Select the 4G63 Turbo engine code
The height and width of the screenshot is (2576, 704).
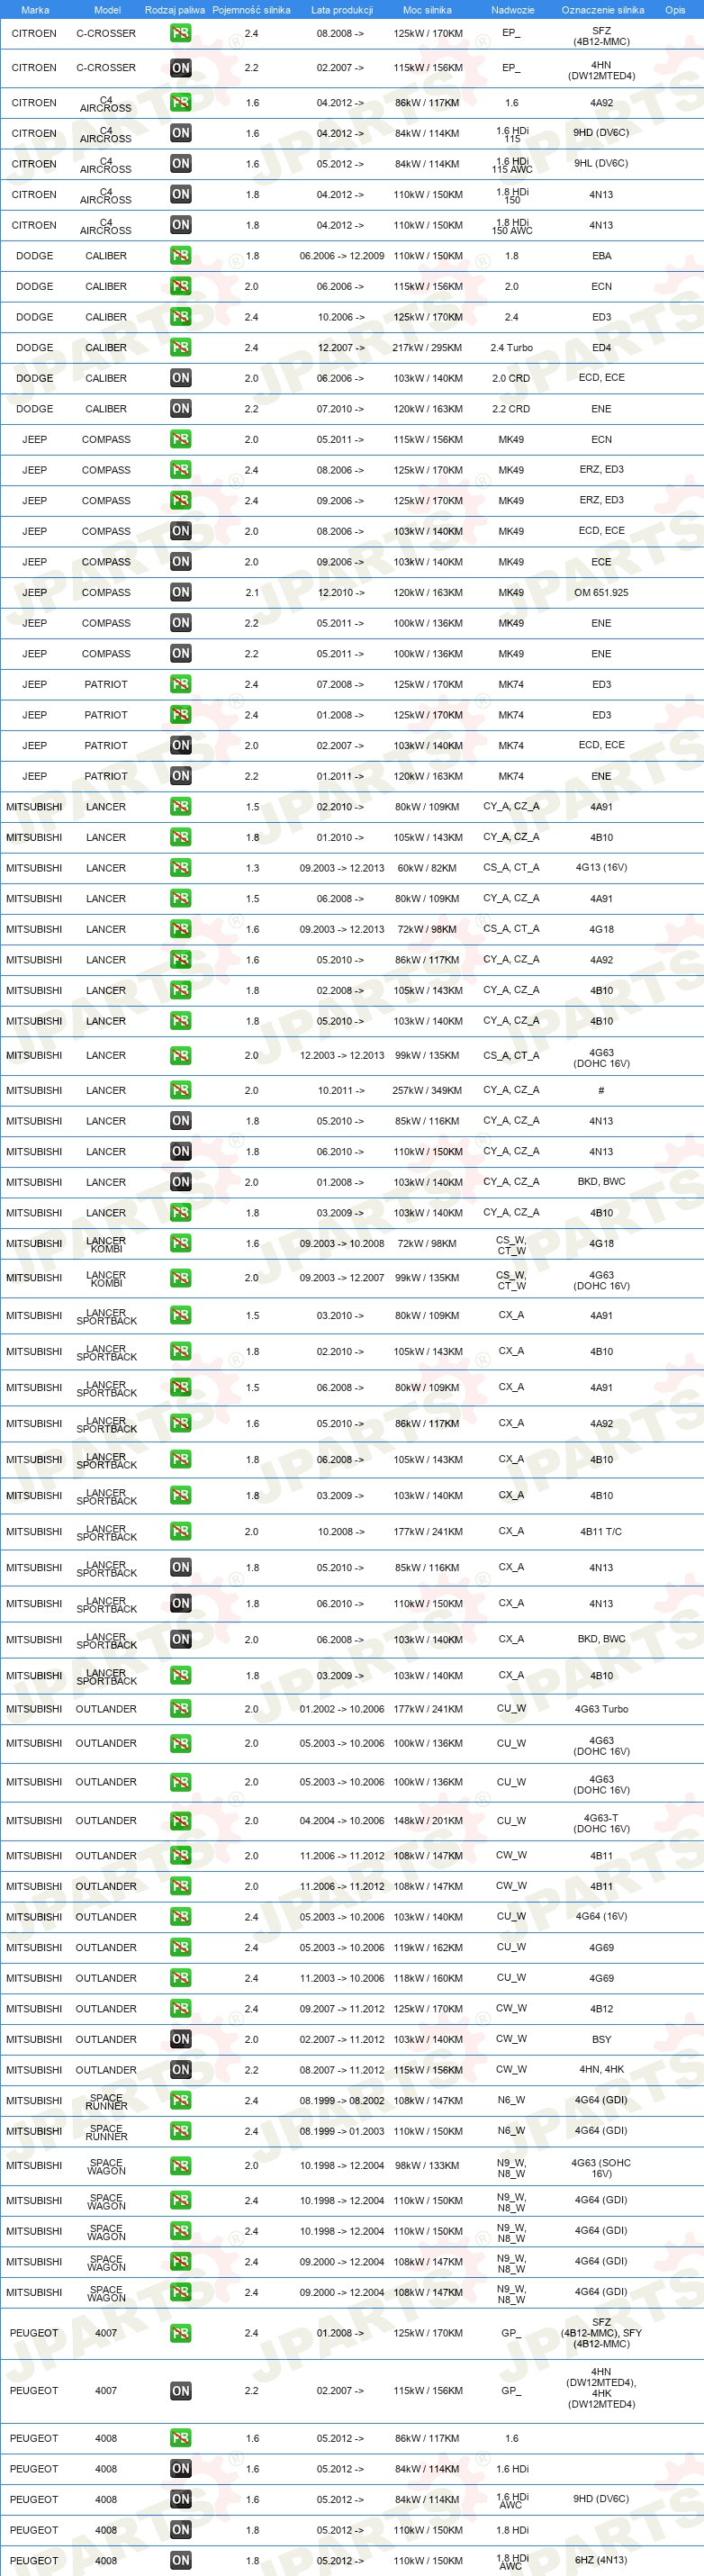click(x=601, y=1709)
